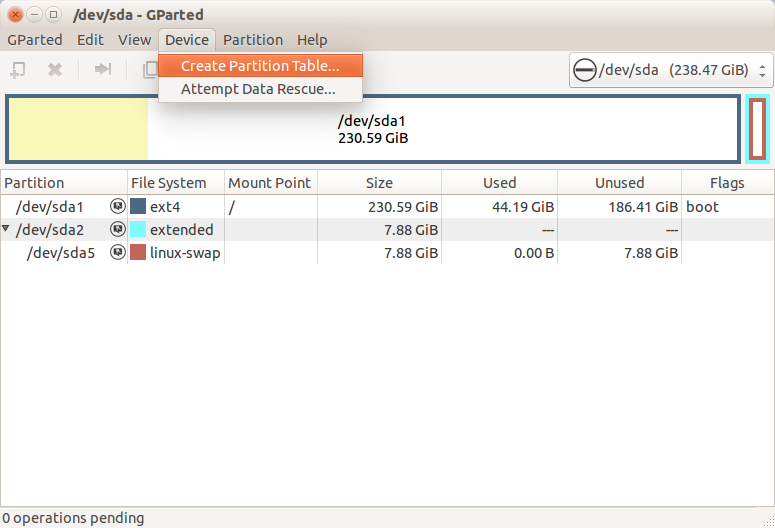Click the New partition toolbar icon
The height and width of the screenshot is (528, 775).
click(18, 70)
